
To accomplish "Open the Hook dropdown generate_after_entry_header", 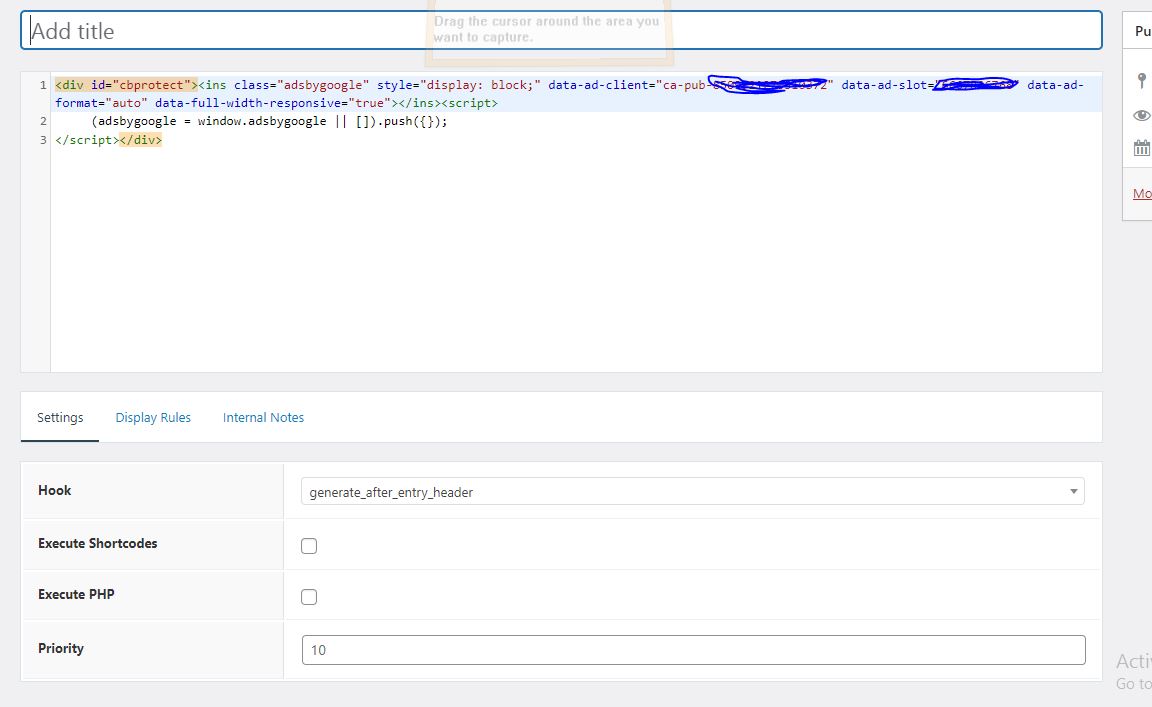I will (692, 492).
